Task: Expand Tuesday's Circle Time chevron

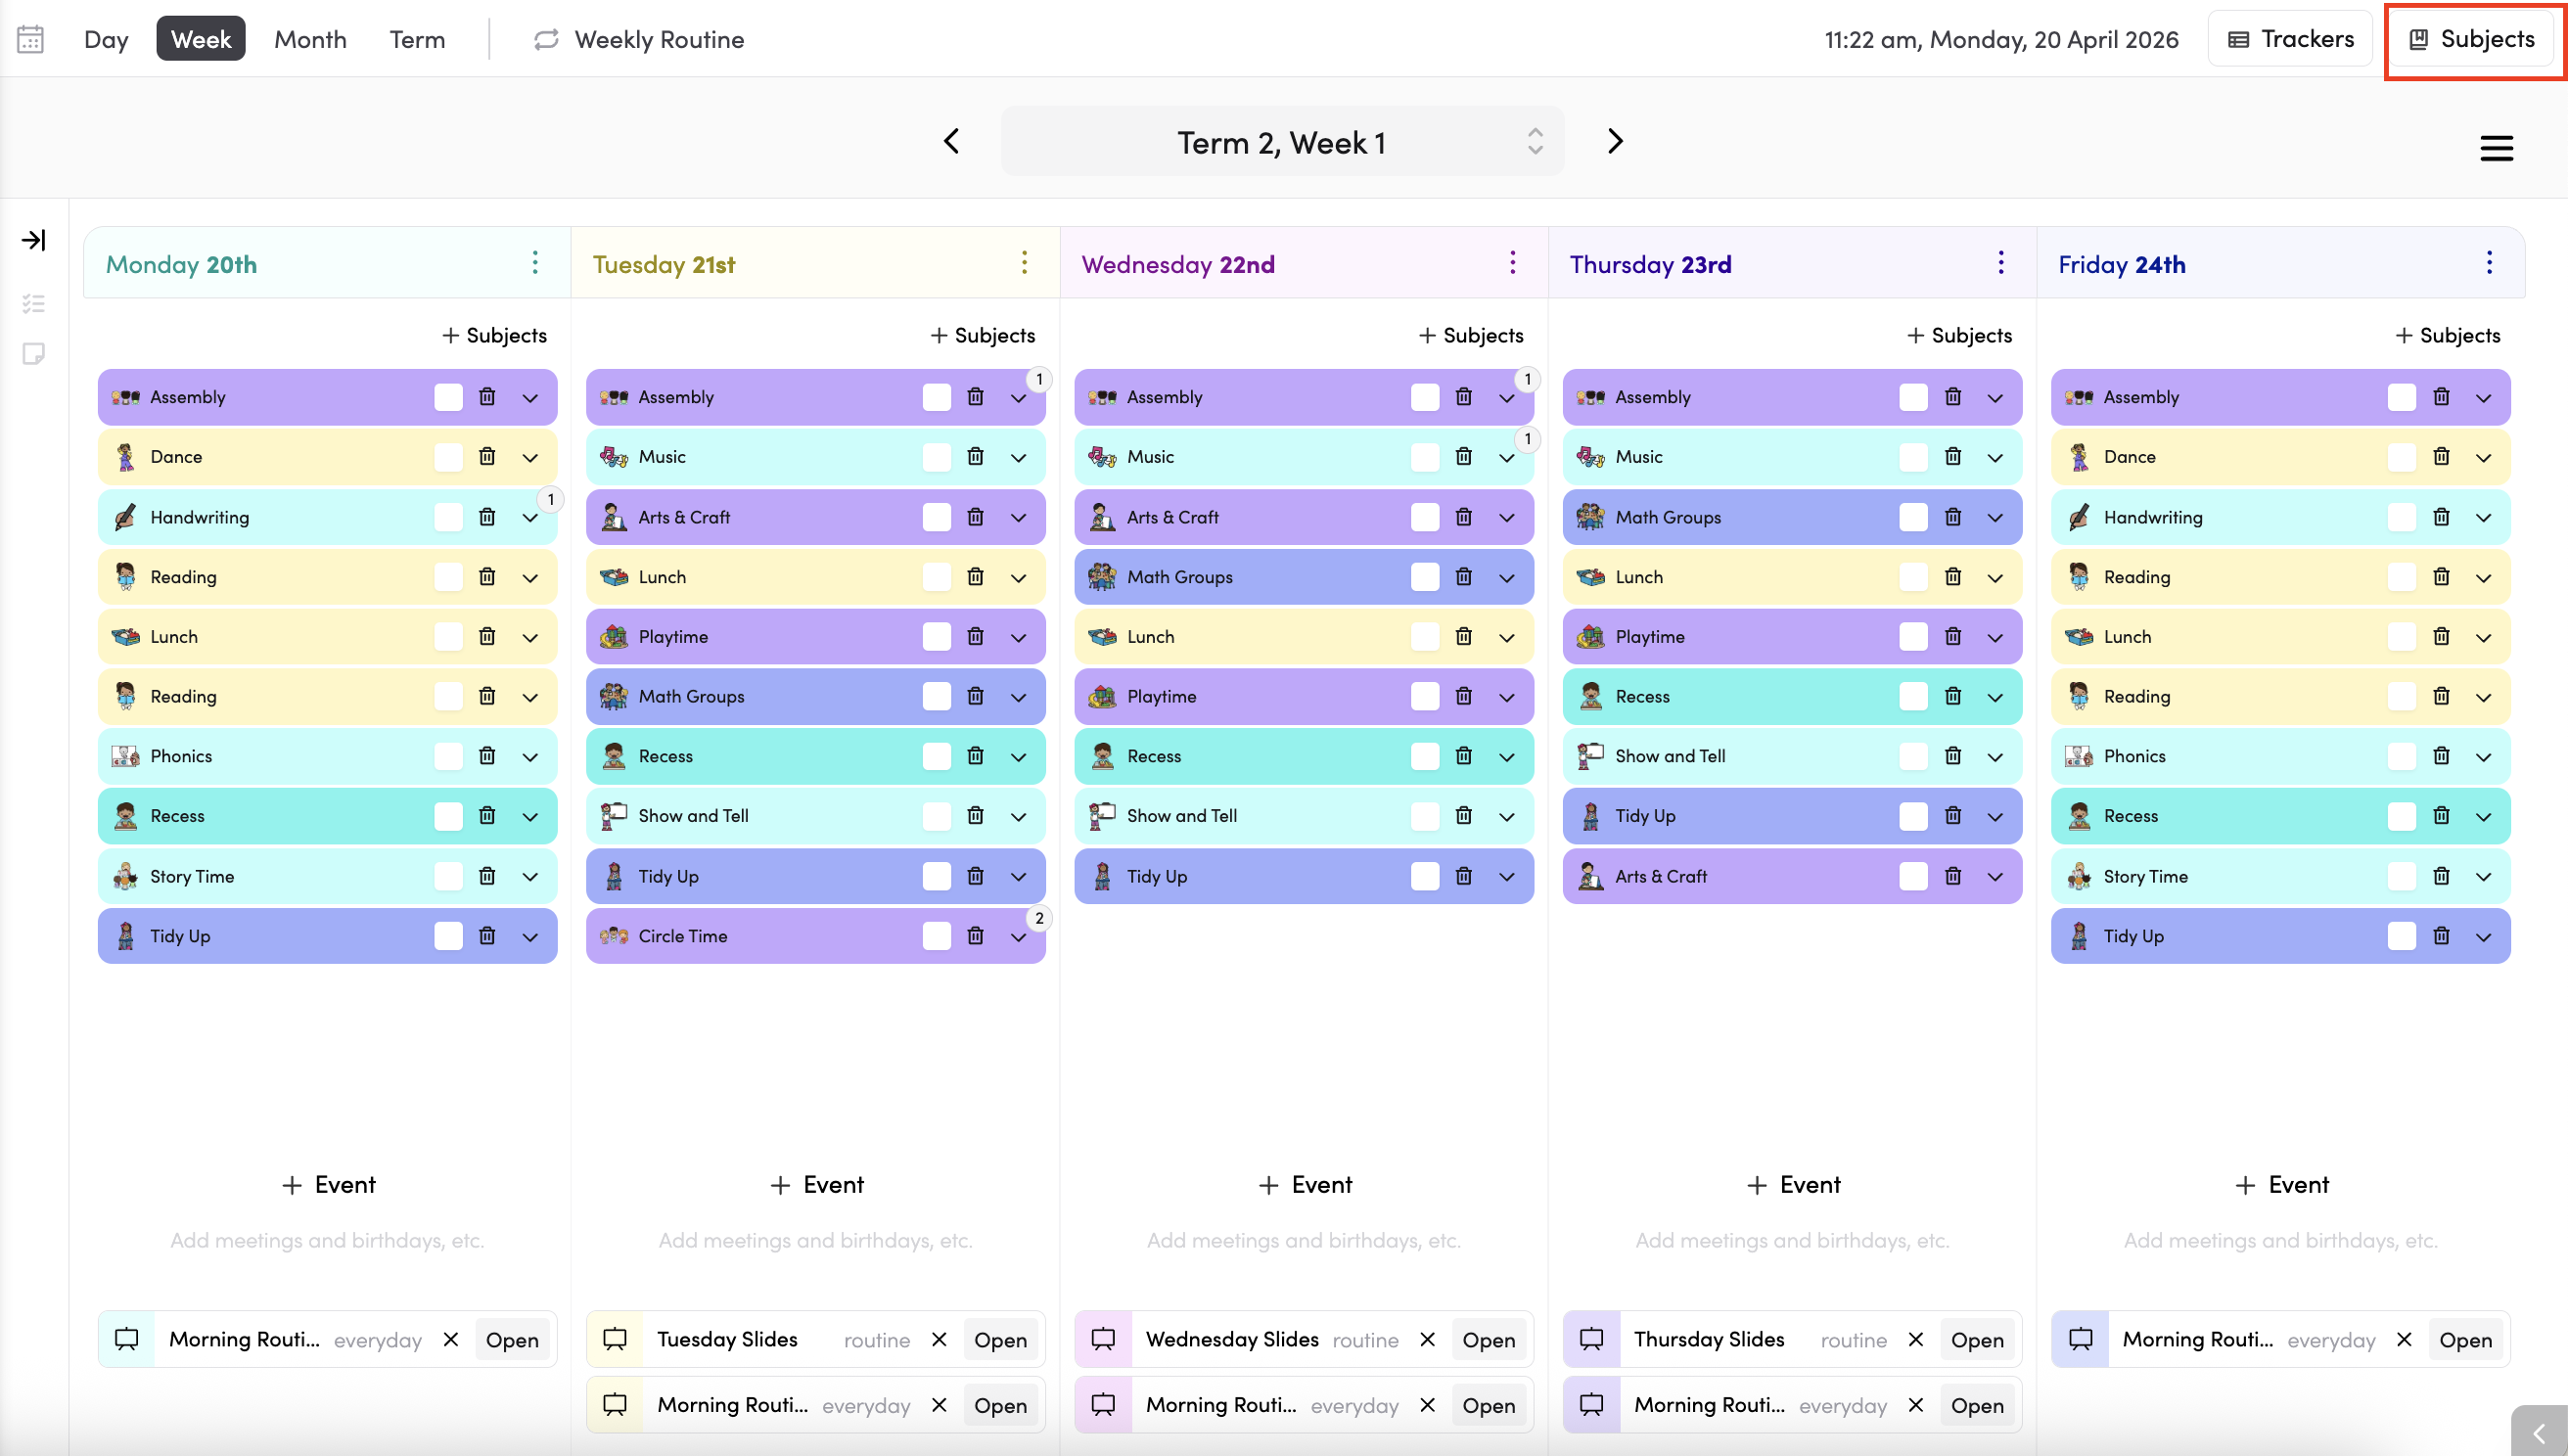Action: coord(1018,937)
